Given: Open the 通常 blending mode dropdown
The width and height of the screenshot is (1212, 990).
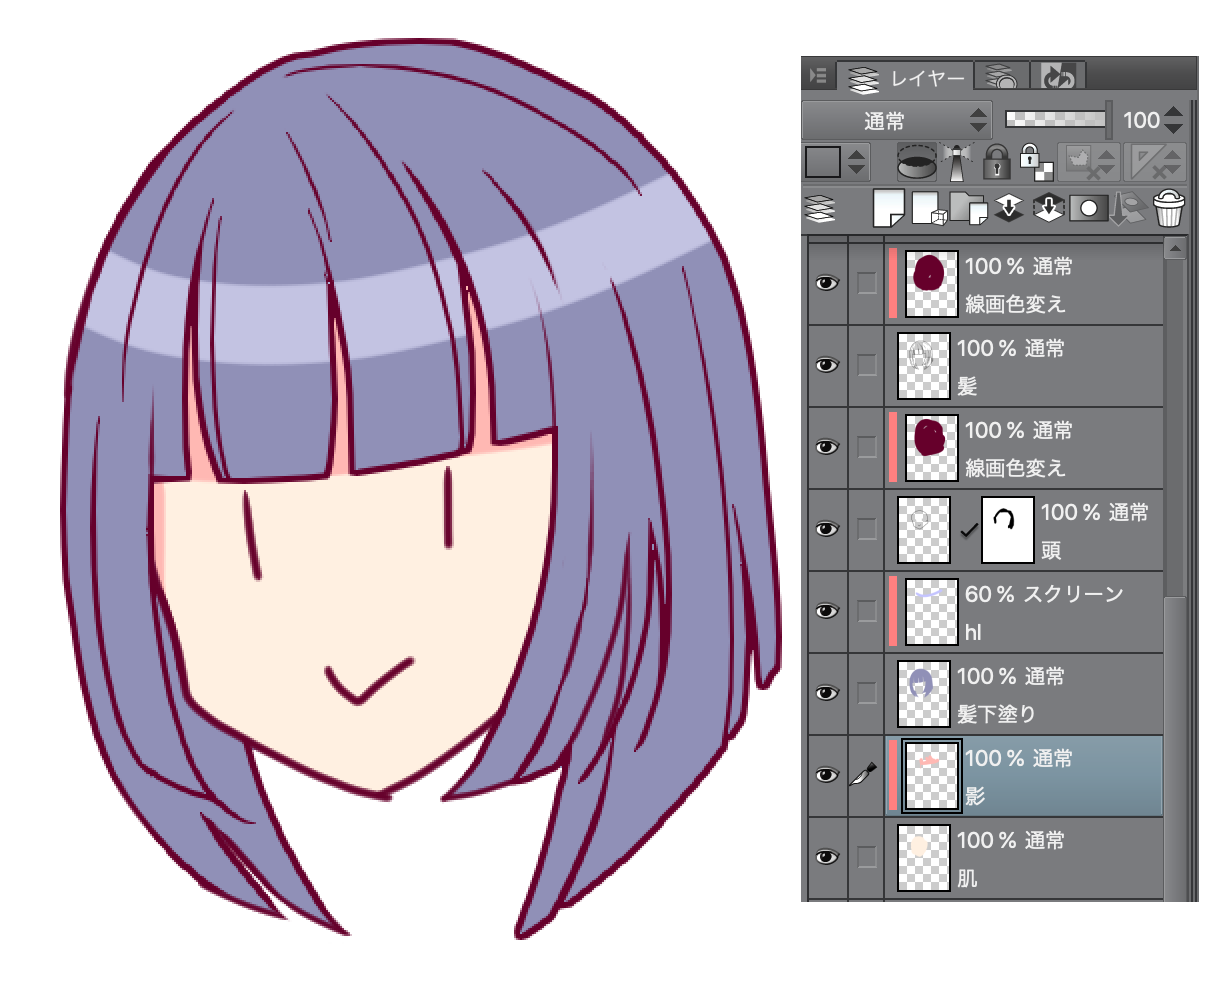Looking at the screenshot, I should pyautogui.click(x=897, y=121).
